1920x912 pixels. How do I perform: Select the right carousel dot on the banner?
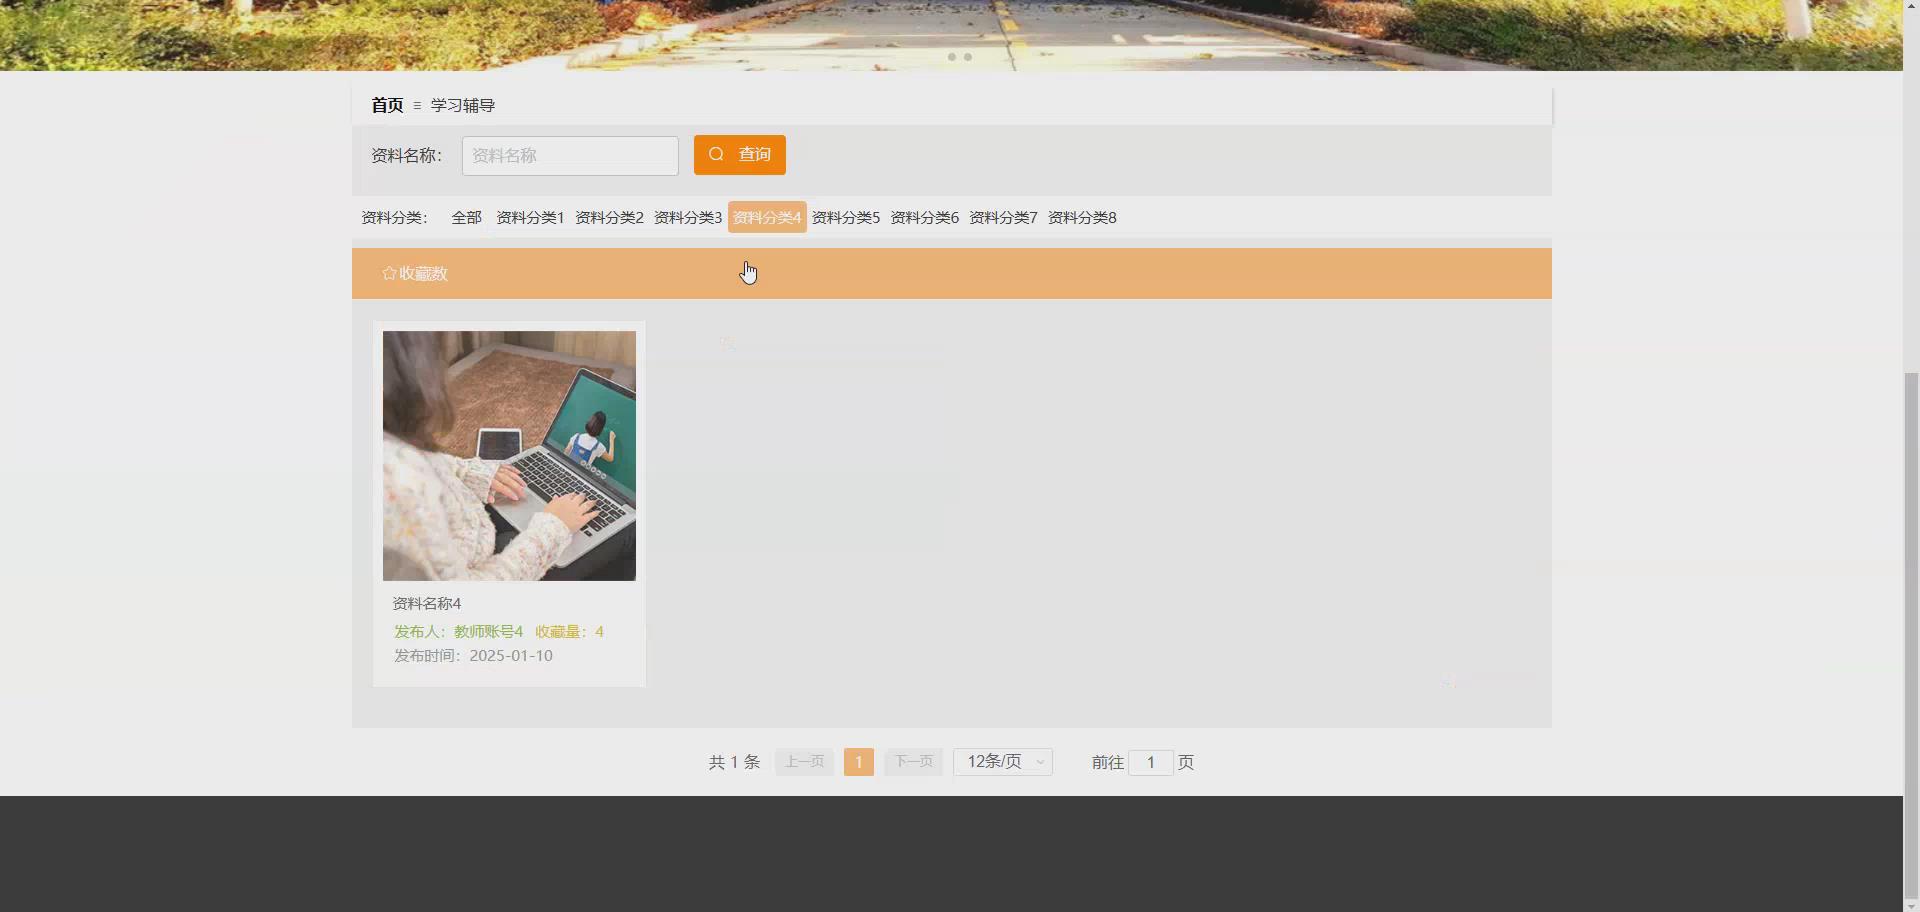pos(967,57)
